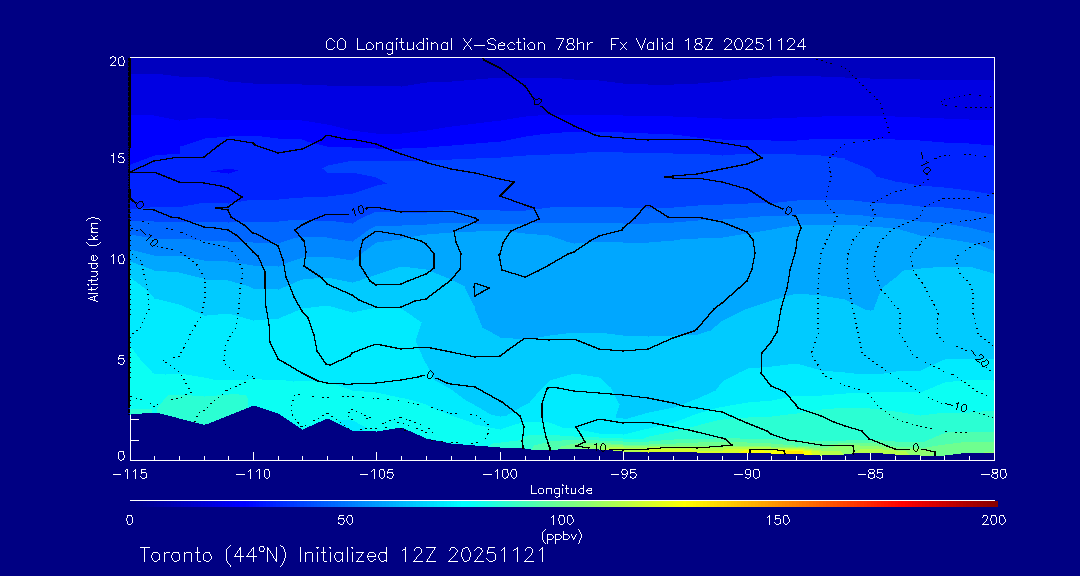This screenshot has height=576, width=1080.
Task: Click the colorbar's 50 value label
Action: 345,520
